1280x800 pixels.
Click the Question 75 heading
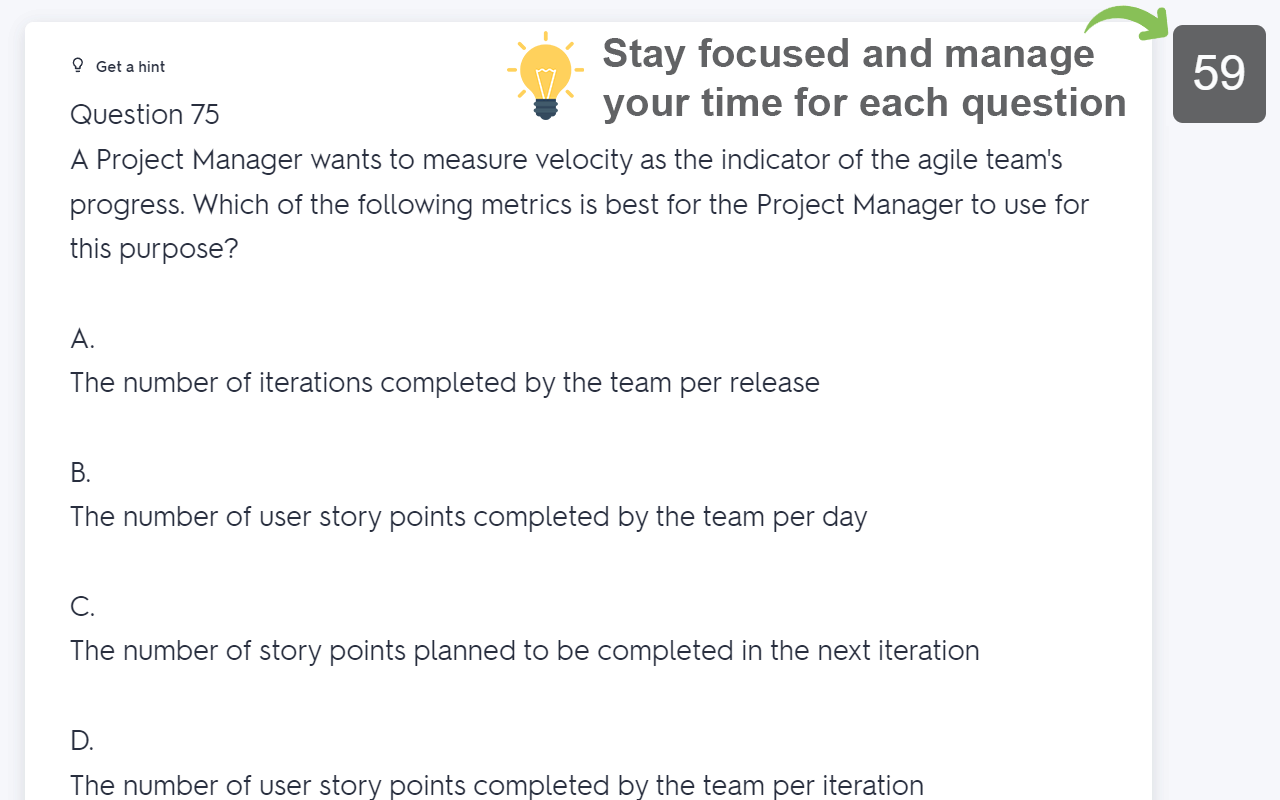145,115
